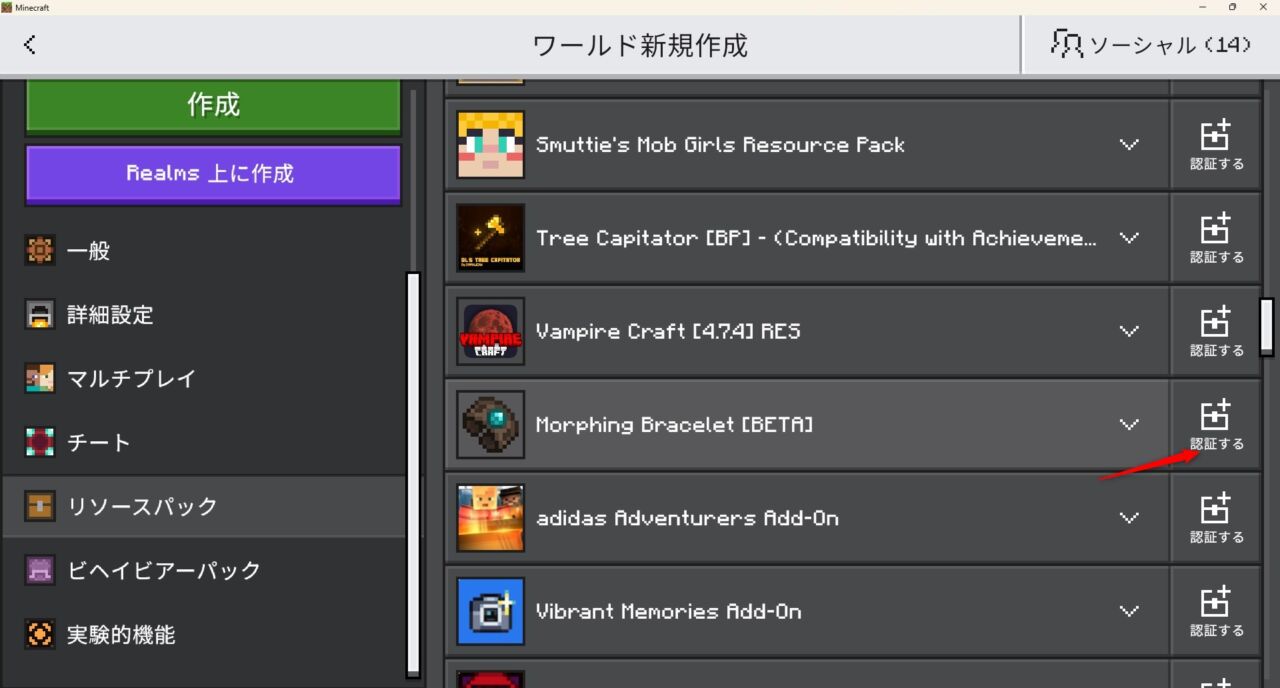Image resolution: width=1280 pixels, height=688 pixels.
Task: Click the Vampire Craft logo thumbnail
Action: [491, 331]
